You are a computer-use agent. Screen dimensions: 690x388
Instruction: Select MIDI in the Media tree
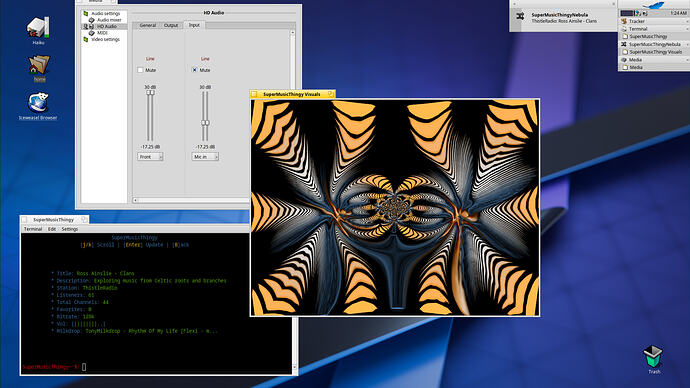(102, 33)
